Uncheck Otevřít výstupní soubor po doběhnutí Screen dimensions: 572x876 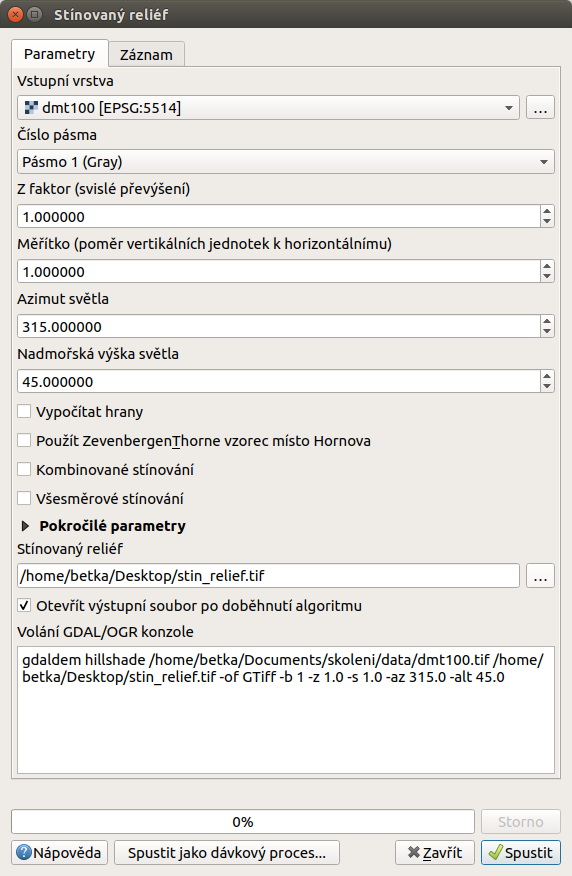pyautogui.click(x=24, y=605)
